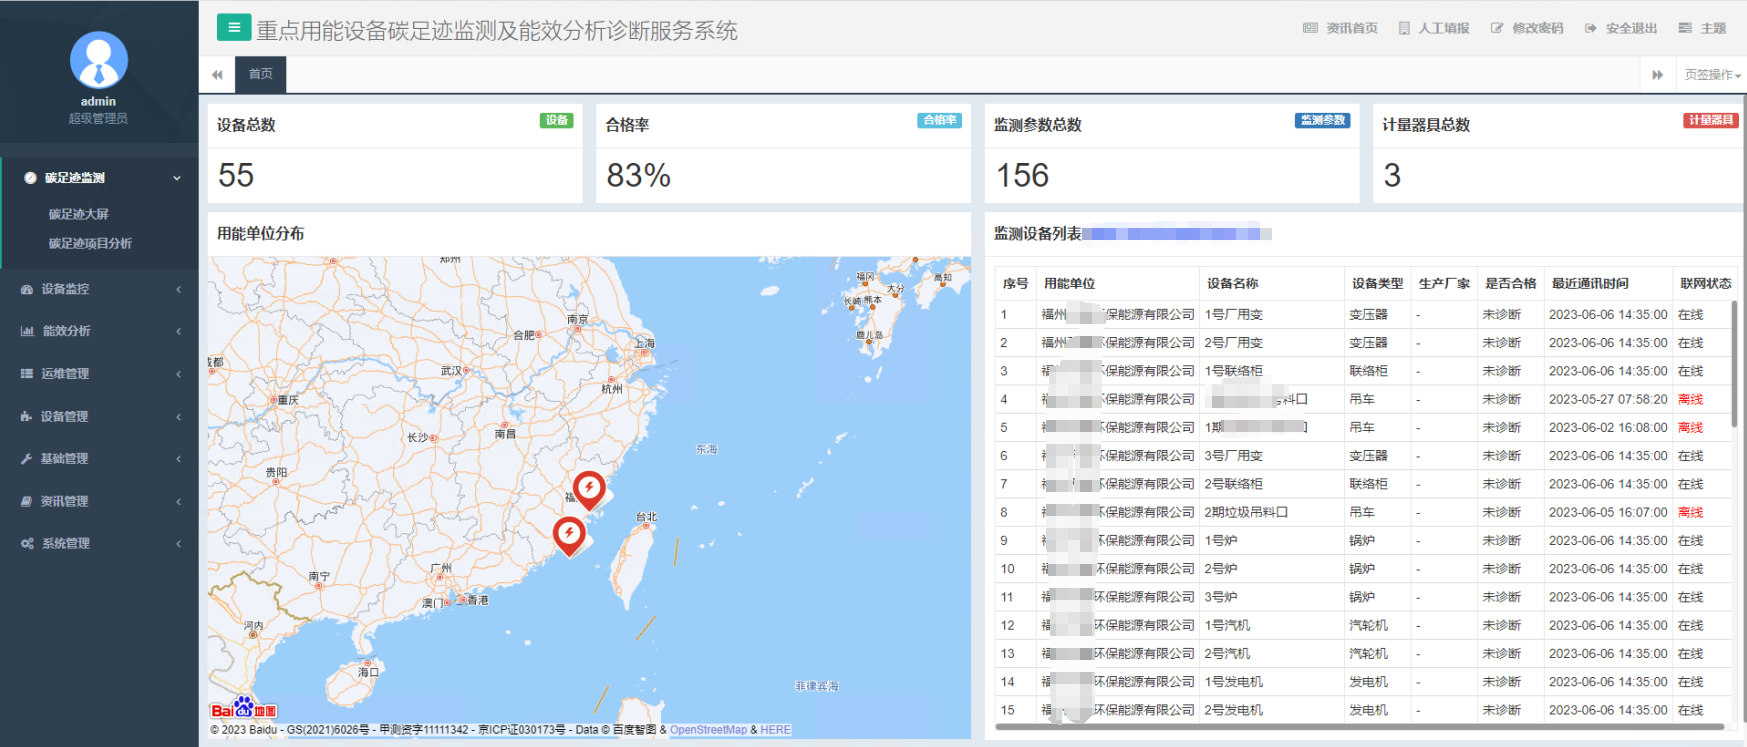Click 修改密码 to change password
This screenshot has width=1747, height=747.
pos(1527,28)
